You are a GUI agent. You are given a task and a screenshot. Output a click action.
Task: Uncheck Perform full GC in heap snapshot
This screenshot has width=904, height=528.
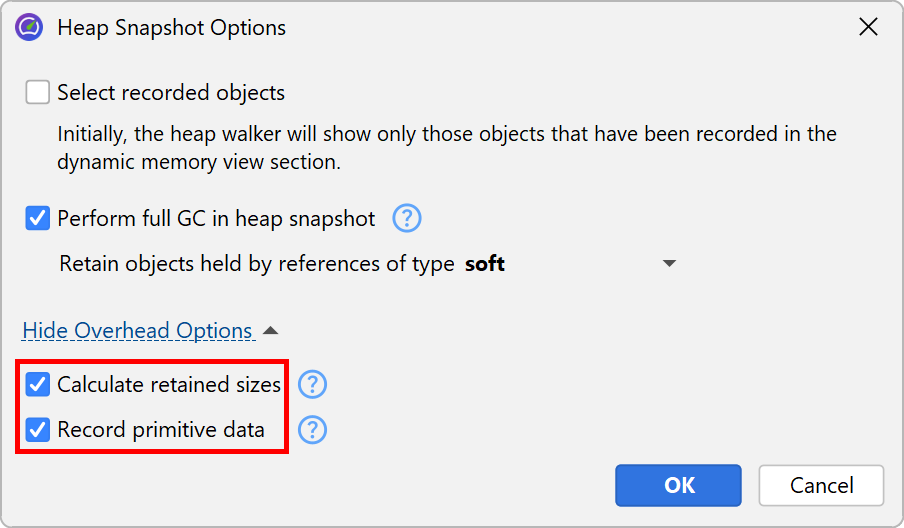[38, 218]
